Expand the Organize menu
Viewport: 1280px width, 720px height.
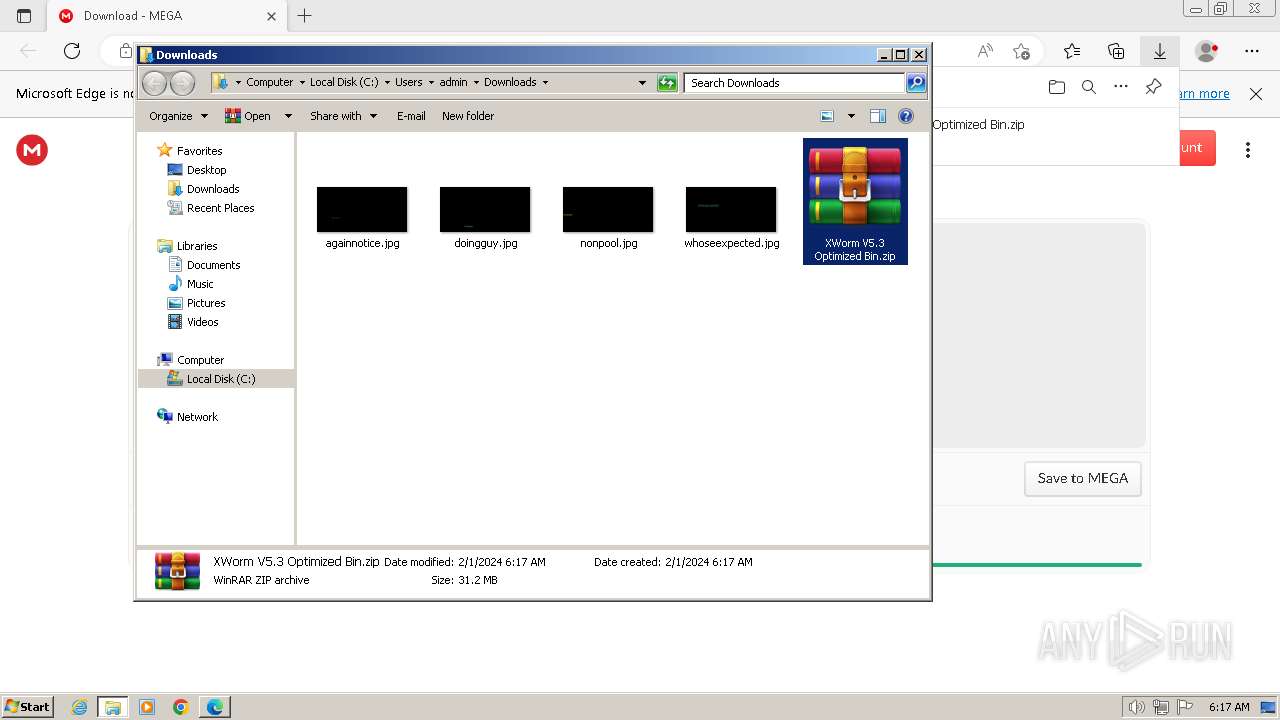pos(178,116)
